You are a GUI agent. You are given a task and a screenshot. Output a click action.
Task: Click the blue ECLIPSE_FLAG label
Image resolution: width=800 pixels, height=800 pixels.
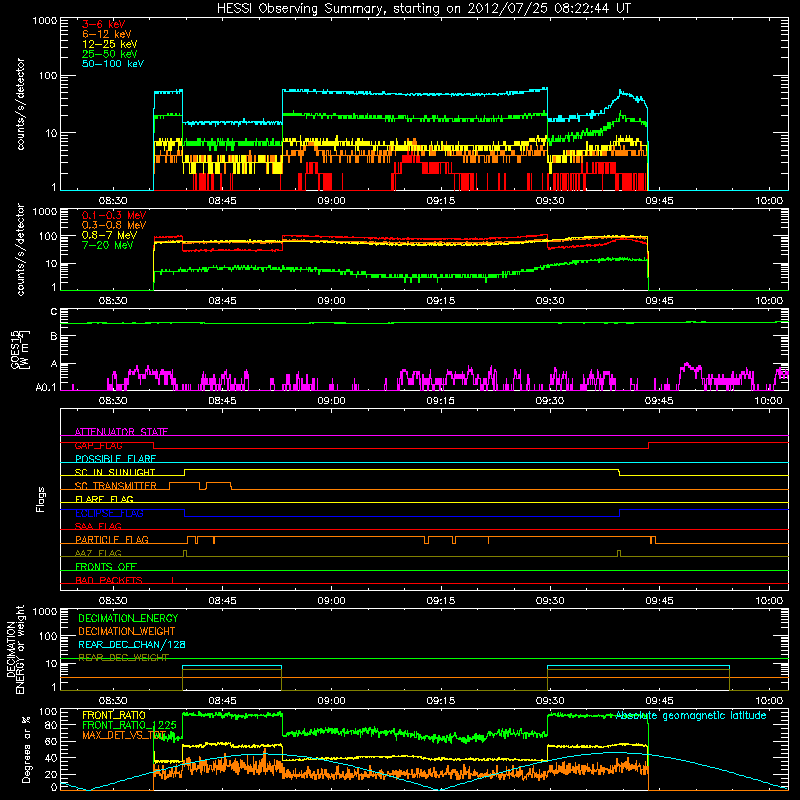pos(109,513)
